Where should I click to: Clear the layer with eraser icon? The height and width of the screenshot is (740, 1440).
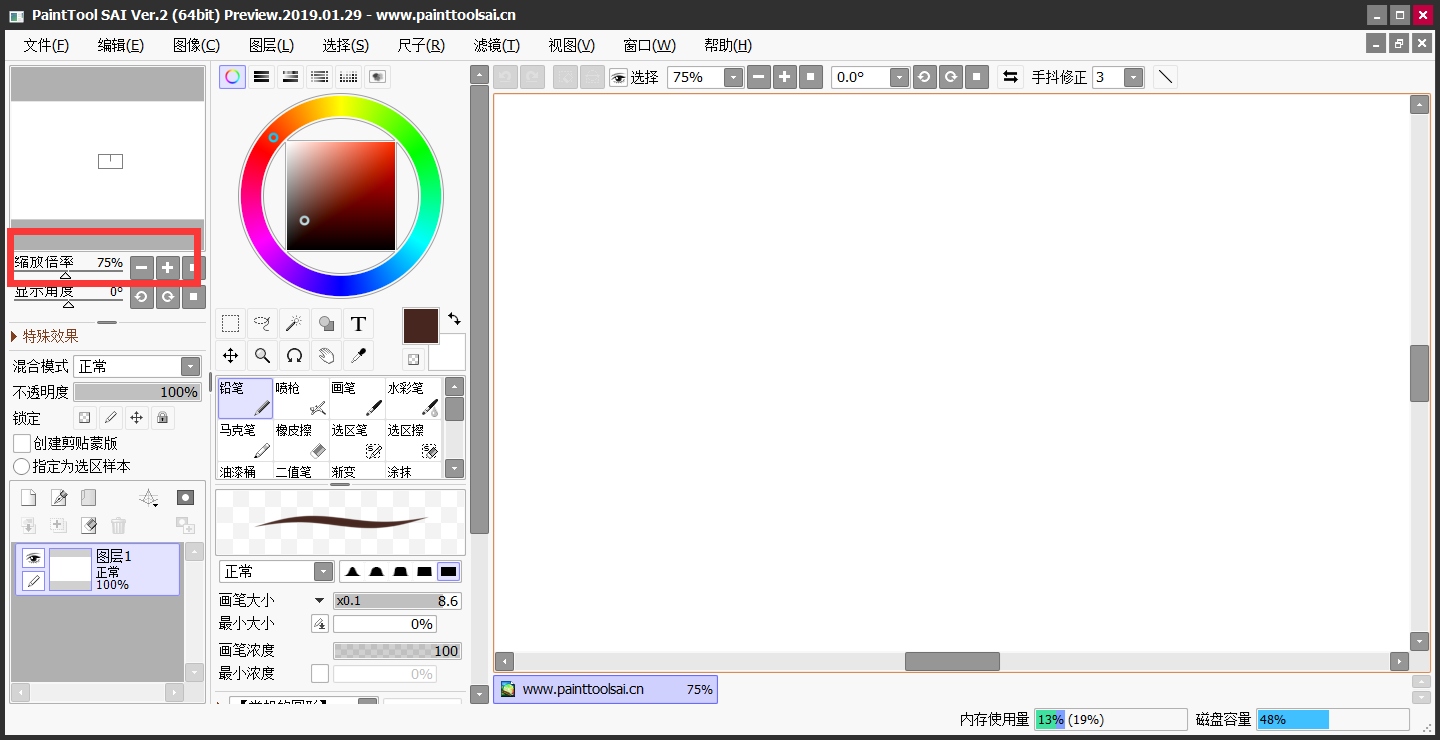89,525
